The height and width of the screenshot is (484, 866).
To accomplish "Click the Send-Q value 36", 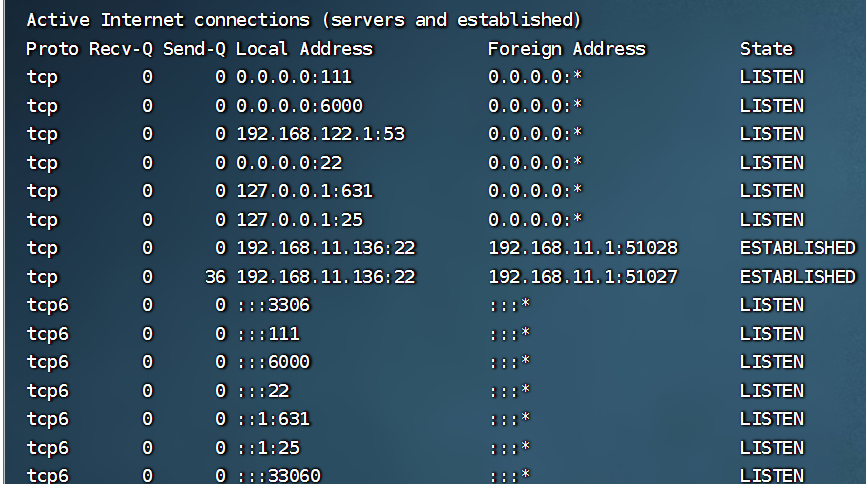I will pos(215,277).
